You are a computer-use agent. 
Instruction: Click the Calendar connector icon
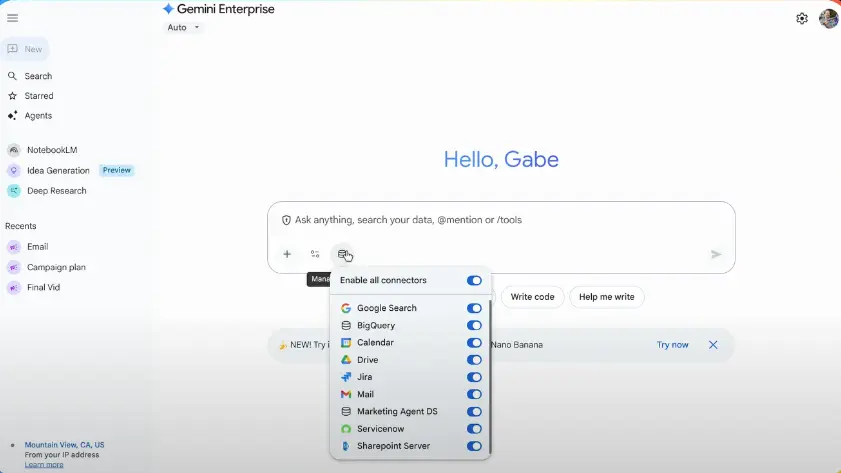point(346,343)
